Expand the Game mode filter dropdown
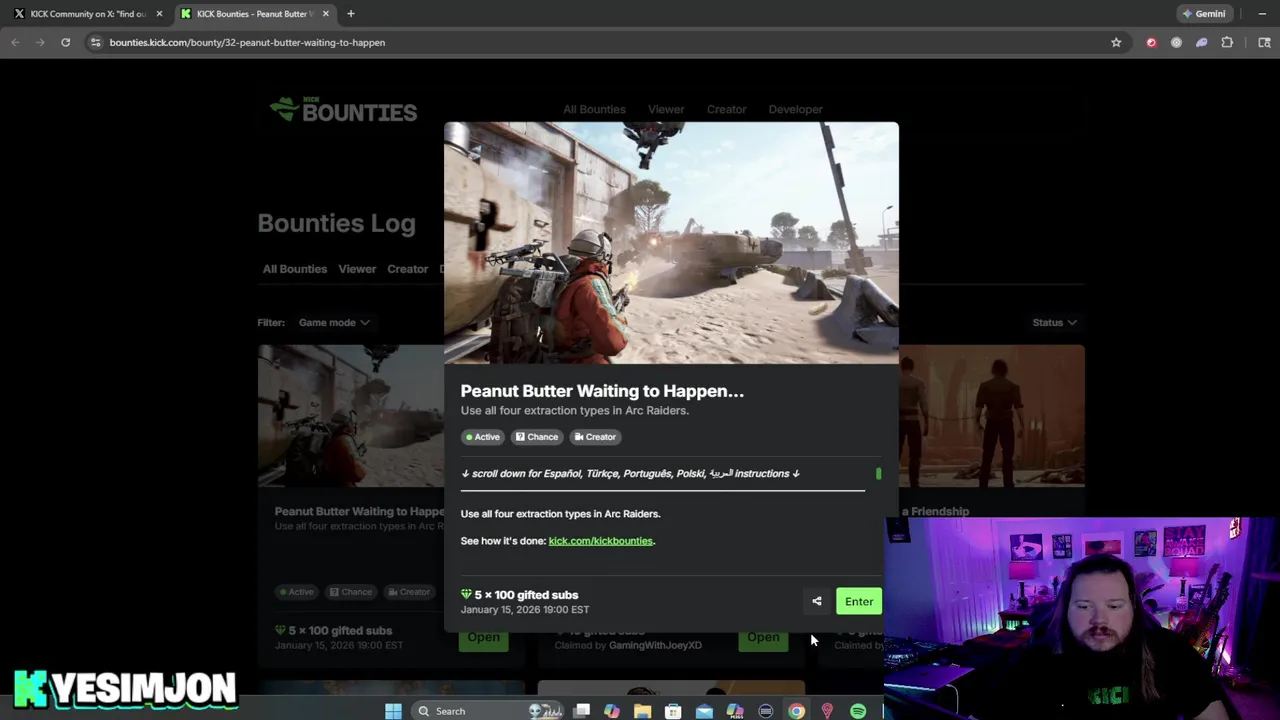This screenshot has width=1280, height=720. 334,322
